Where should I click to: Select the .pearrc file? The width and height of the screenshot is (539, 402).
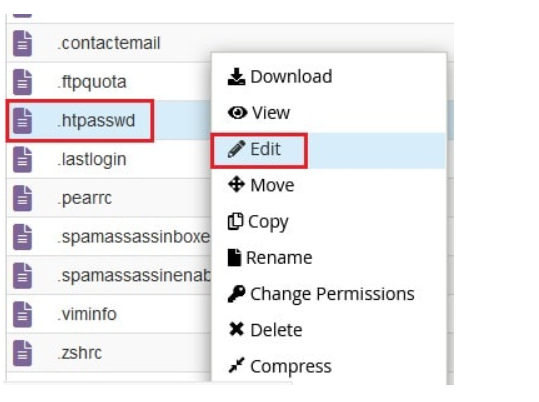pyautogui.click(x=85, y=198)
